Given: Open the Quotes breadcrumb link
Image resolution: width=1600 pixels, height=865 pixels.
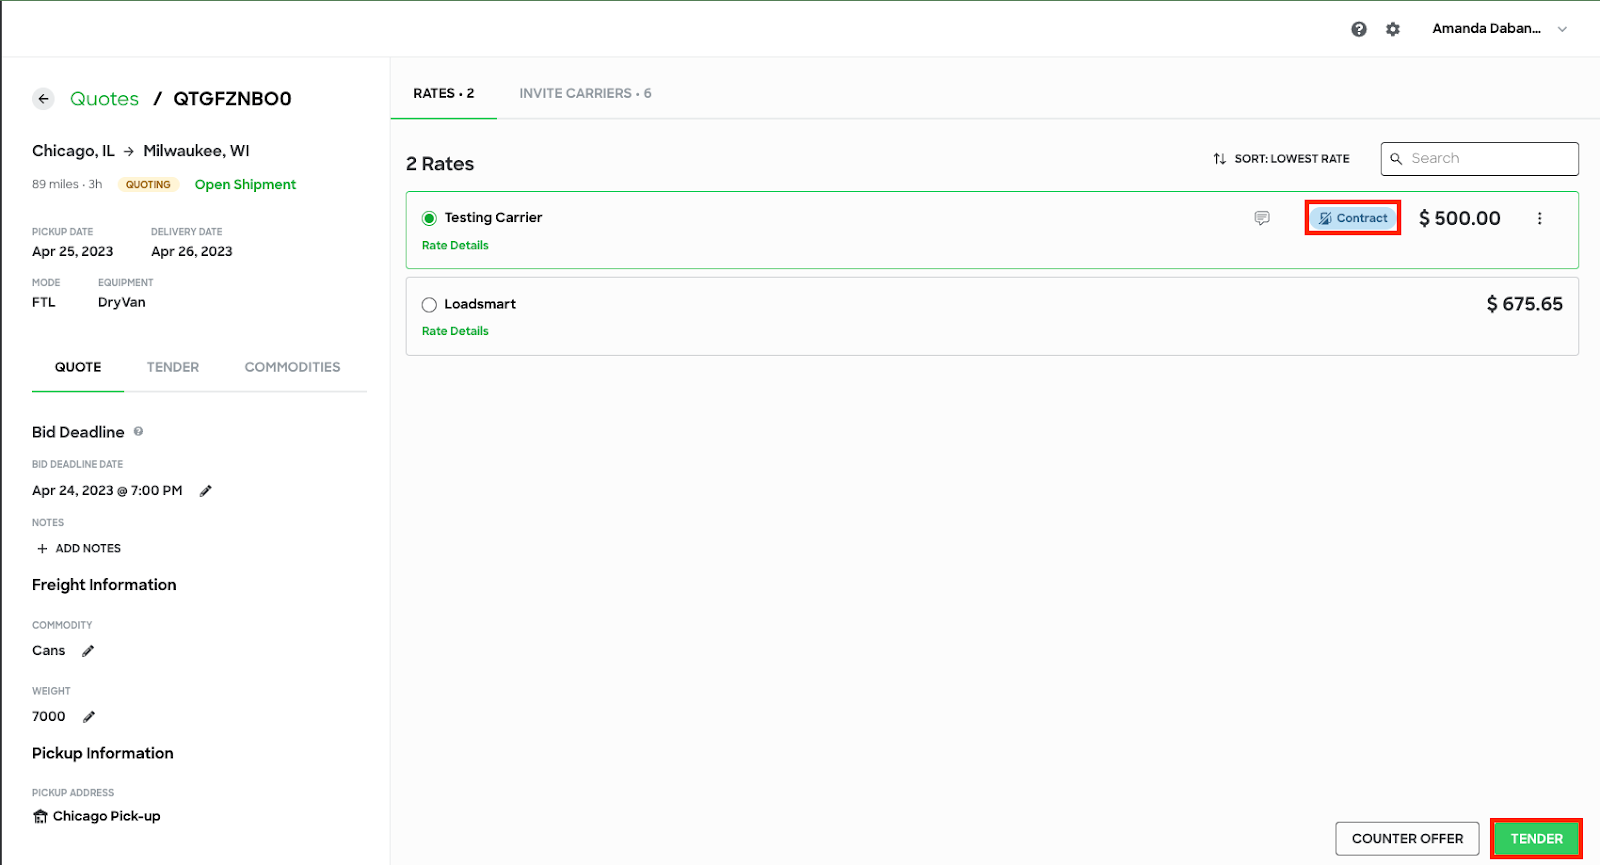Looking at the screenshot, I should click(104, 98).
